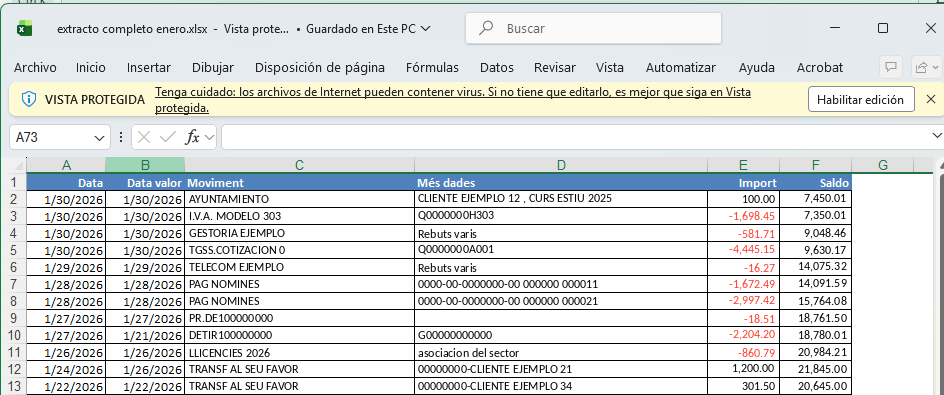Switch to the Fórmulas tab

[432, 67]
